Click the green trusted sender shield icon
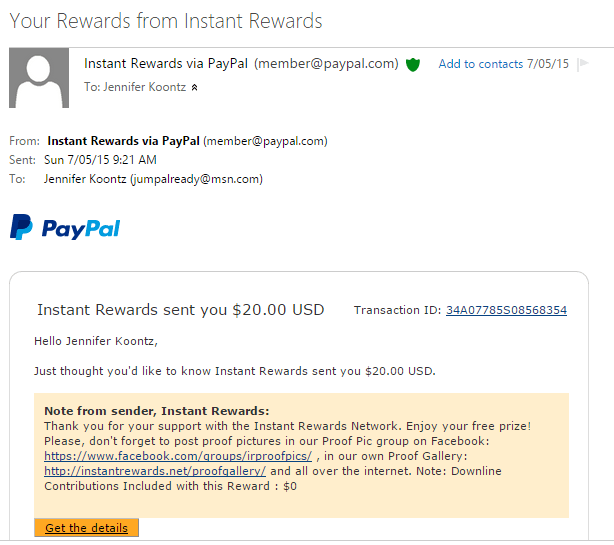Screen dimensions: 614x545 click(413, 65)
